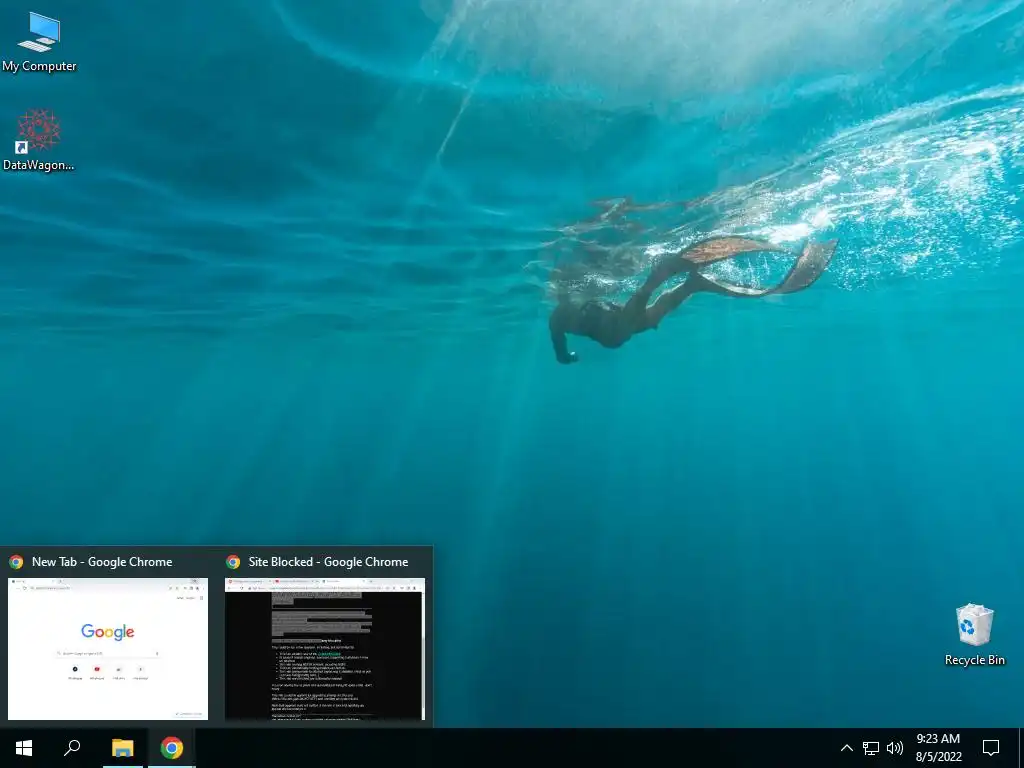Click Chrome logo beside New Tab preview title
Image resolution: width=1024 pixels, height=768 pixels.
point(16,562)
